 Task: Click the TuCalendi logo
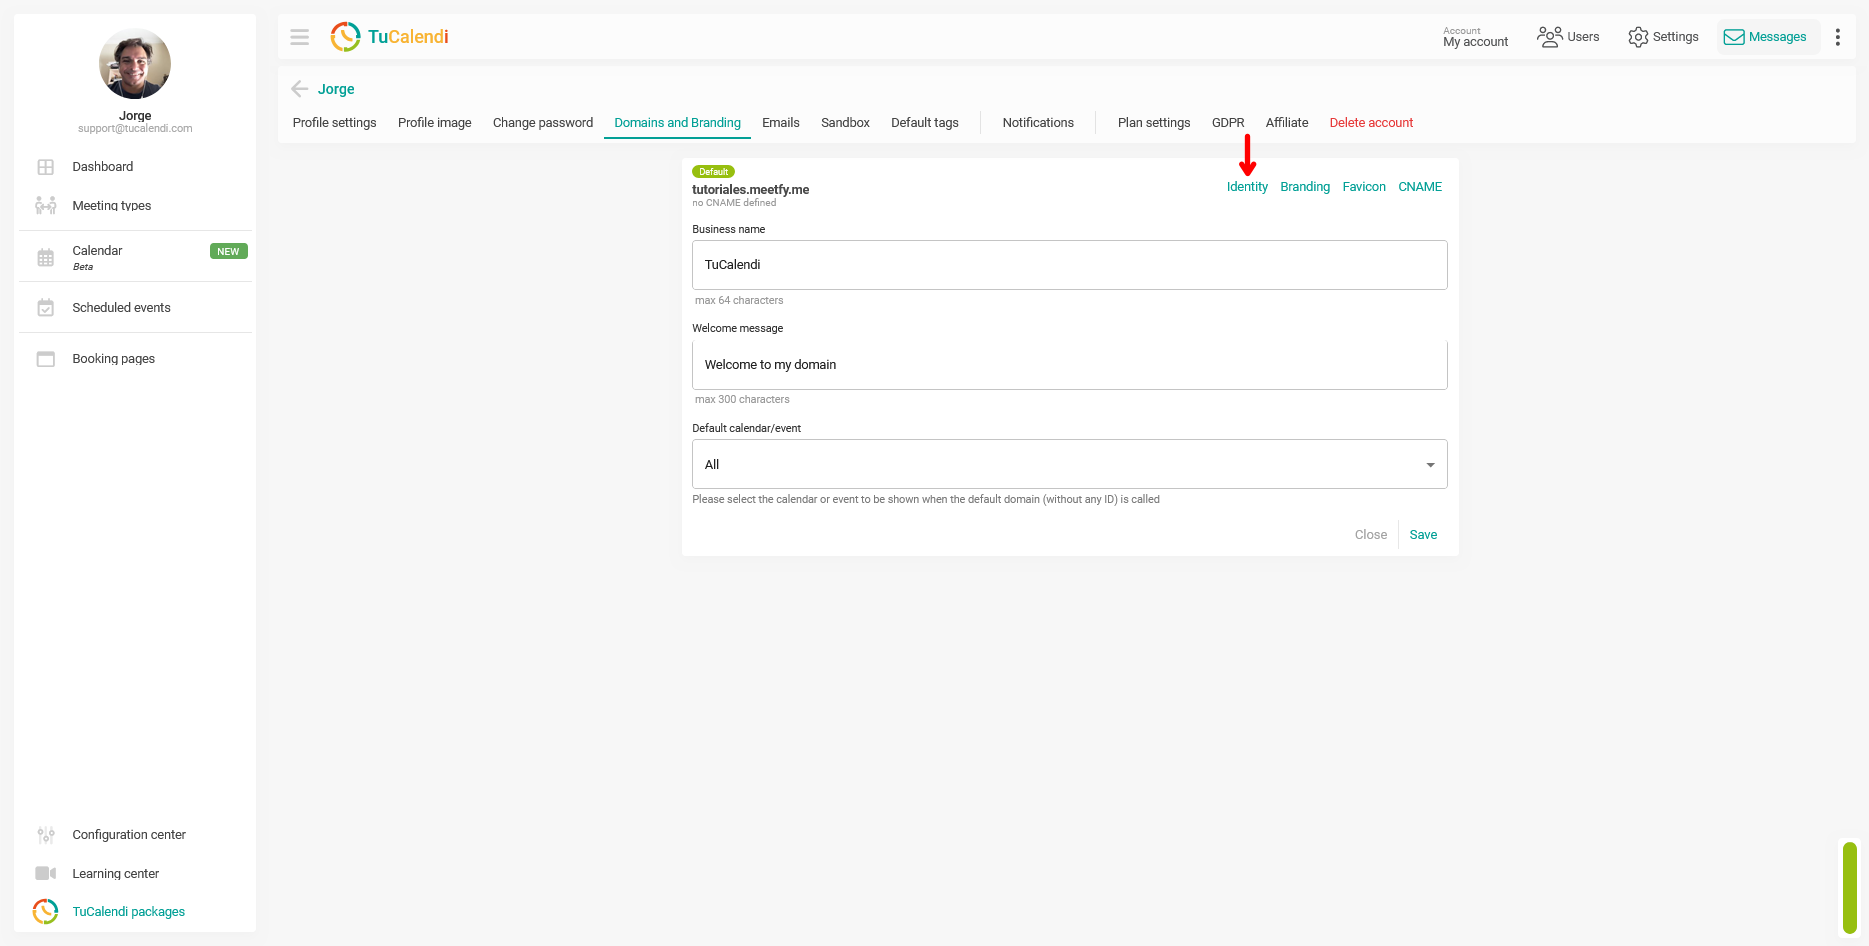click(x=389, y=37)
